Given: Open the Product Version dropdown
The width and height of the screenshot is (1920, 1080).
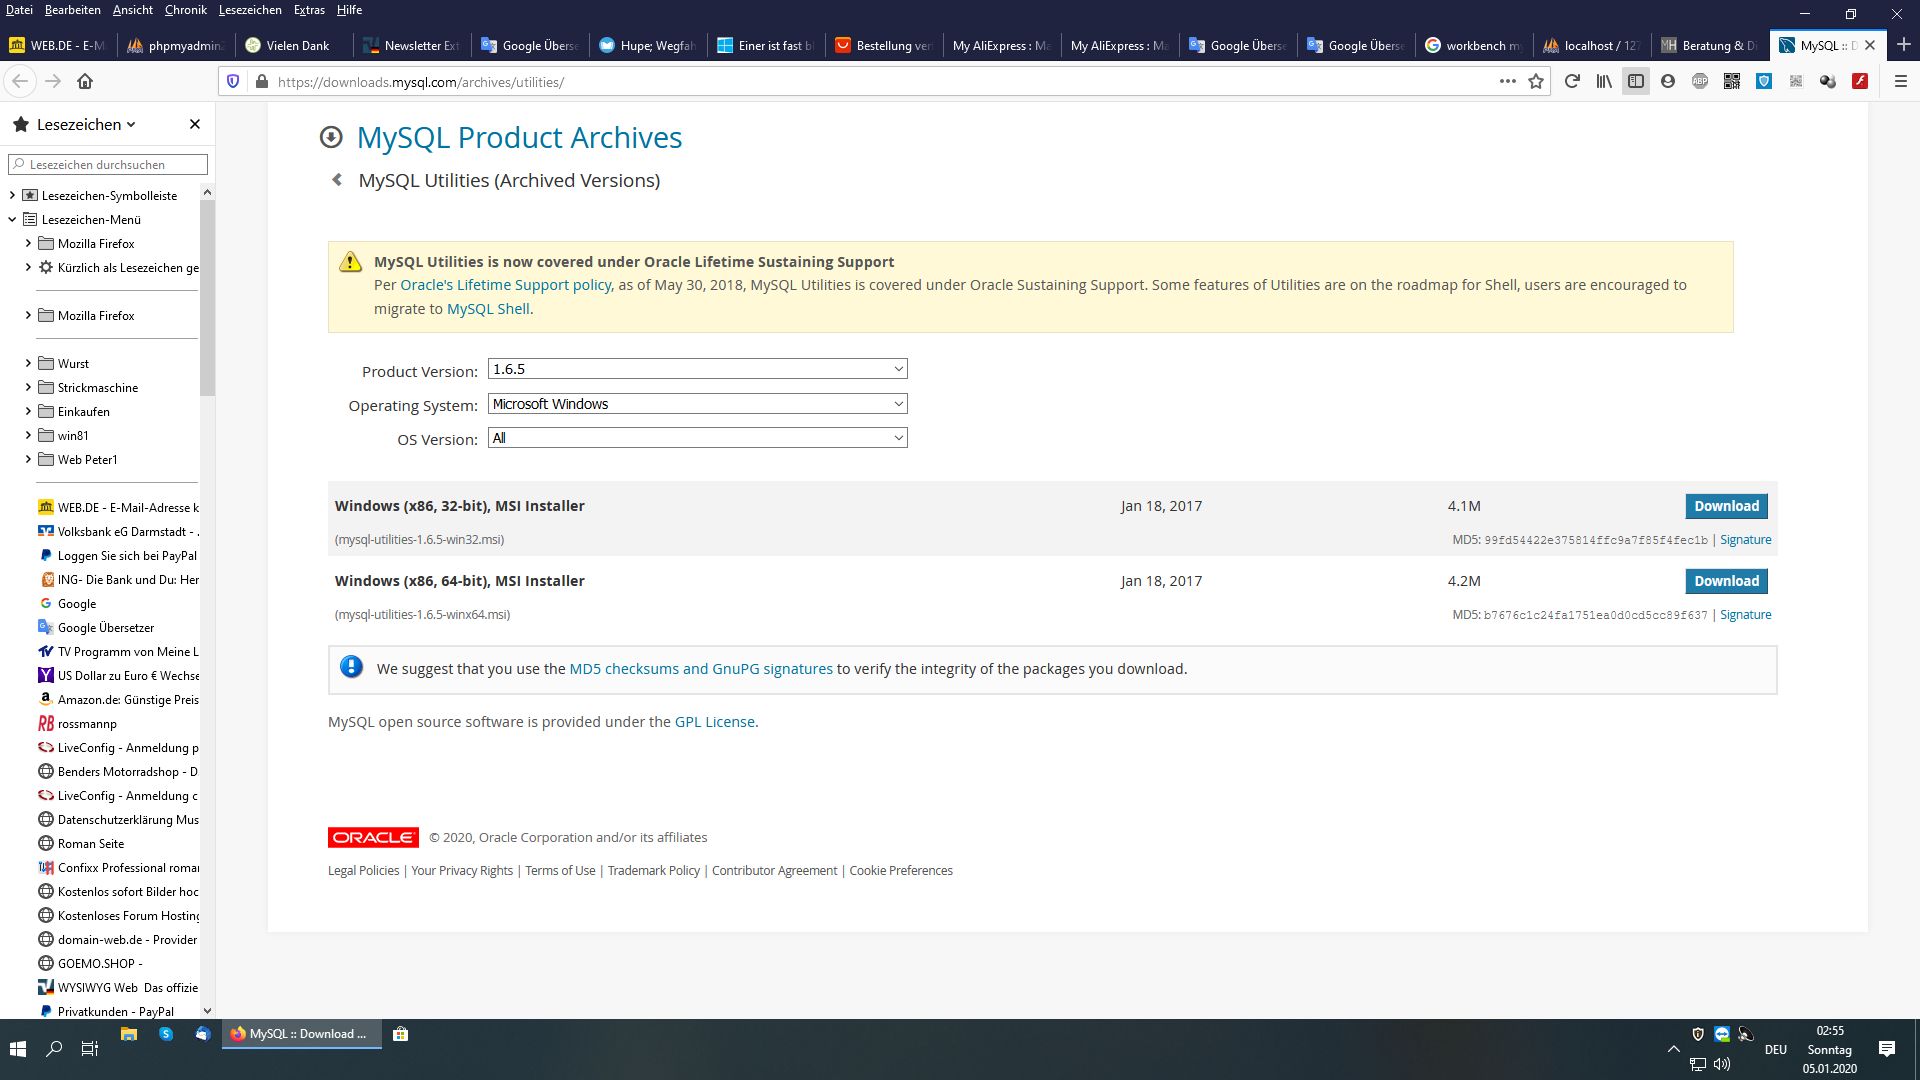Looking at the screenshot, I should pyautogui.click(x=697, y=369).
